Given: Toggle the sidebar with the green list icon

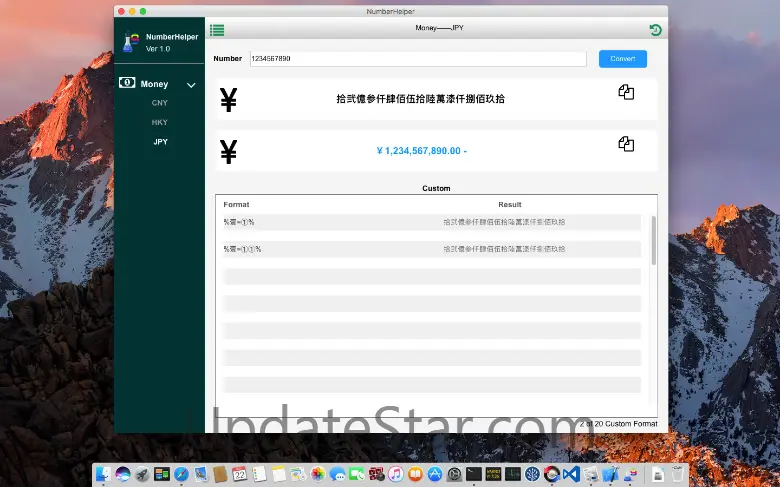Looking at the screenshot, I should tap(217, 30).
